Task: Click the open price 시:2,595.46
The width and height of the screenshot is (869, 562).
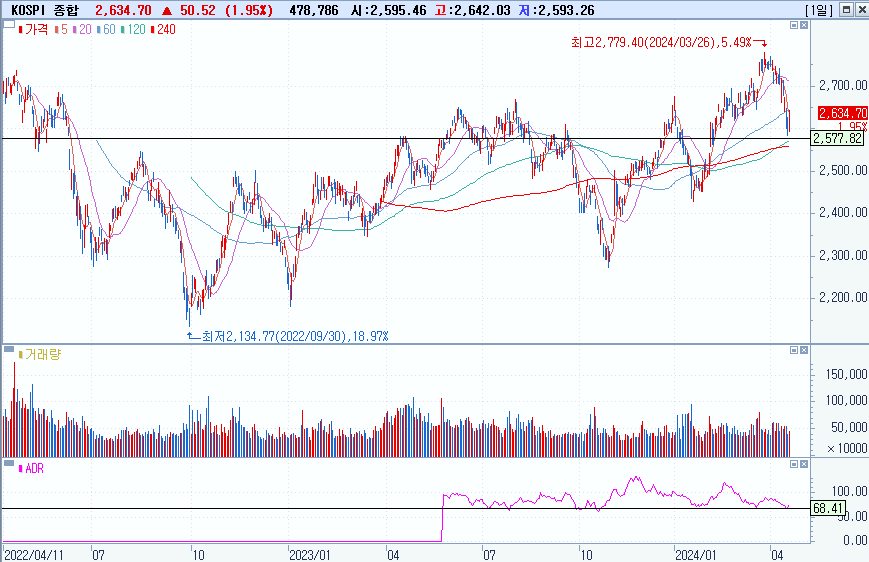Action: click(x=389, y=10)
